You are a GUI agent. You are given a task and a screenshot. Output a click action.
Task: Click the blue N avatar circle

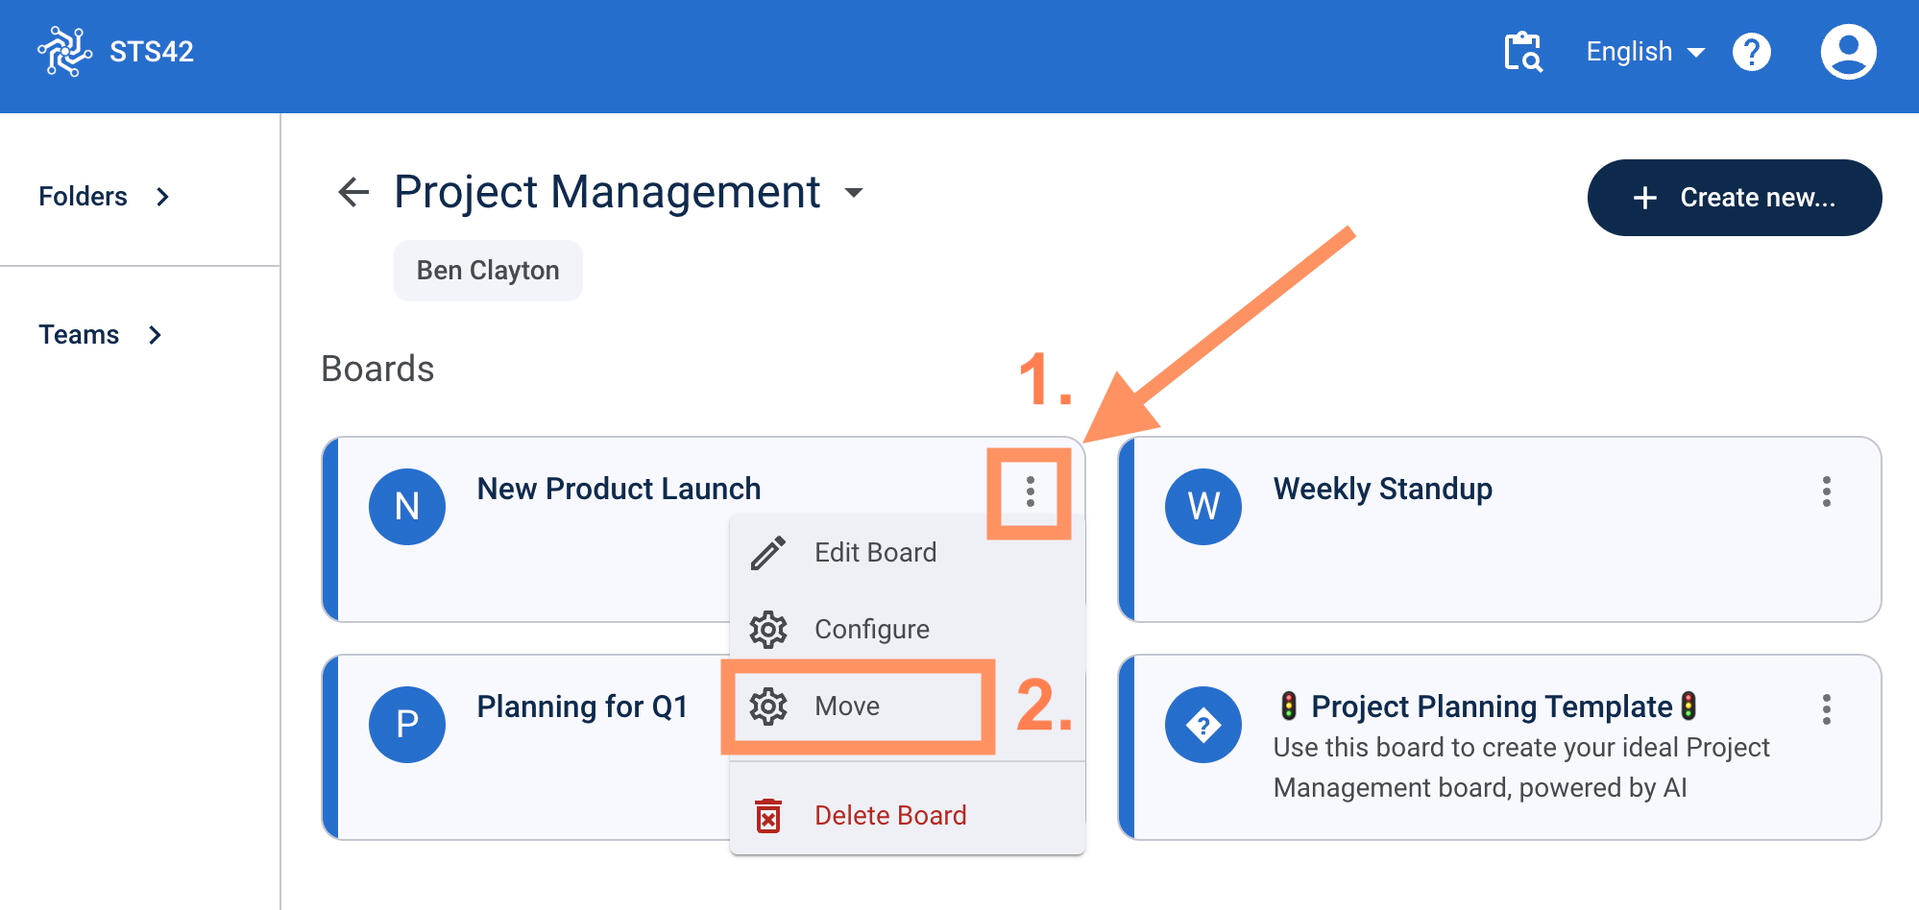(x=407, y=507)
